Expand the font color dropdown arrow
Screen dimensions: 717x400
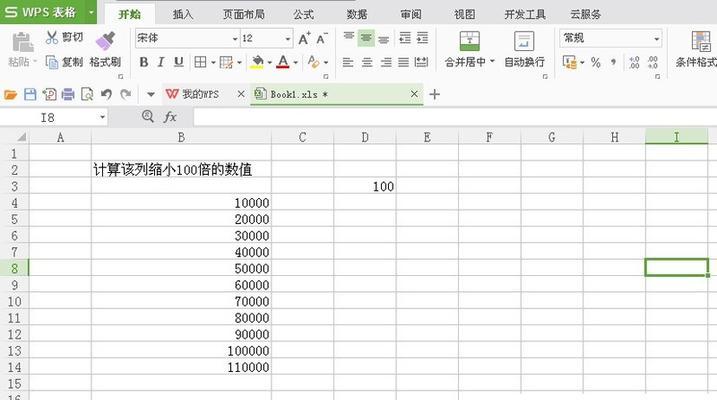point(296,62)
